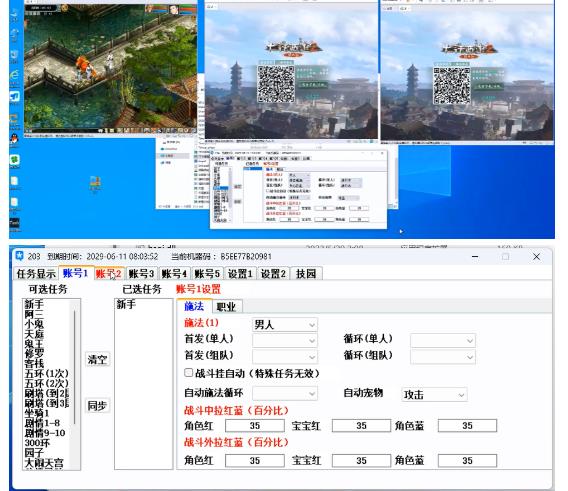This screenshot has height=491, width=568.
Task: Open the green clover desktop icon
Action: coord(14,161)
